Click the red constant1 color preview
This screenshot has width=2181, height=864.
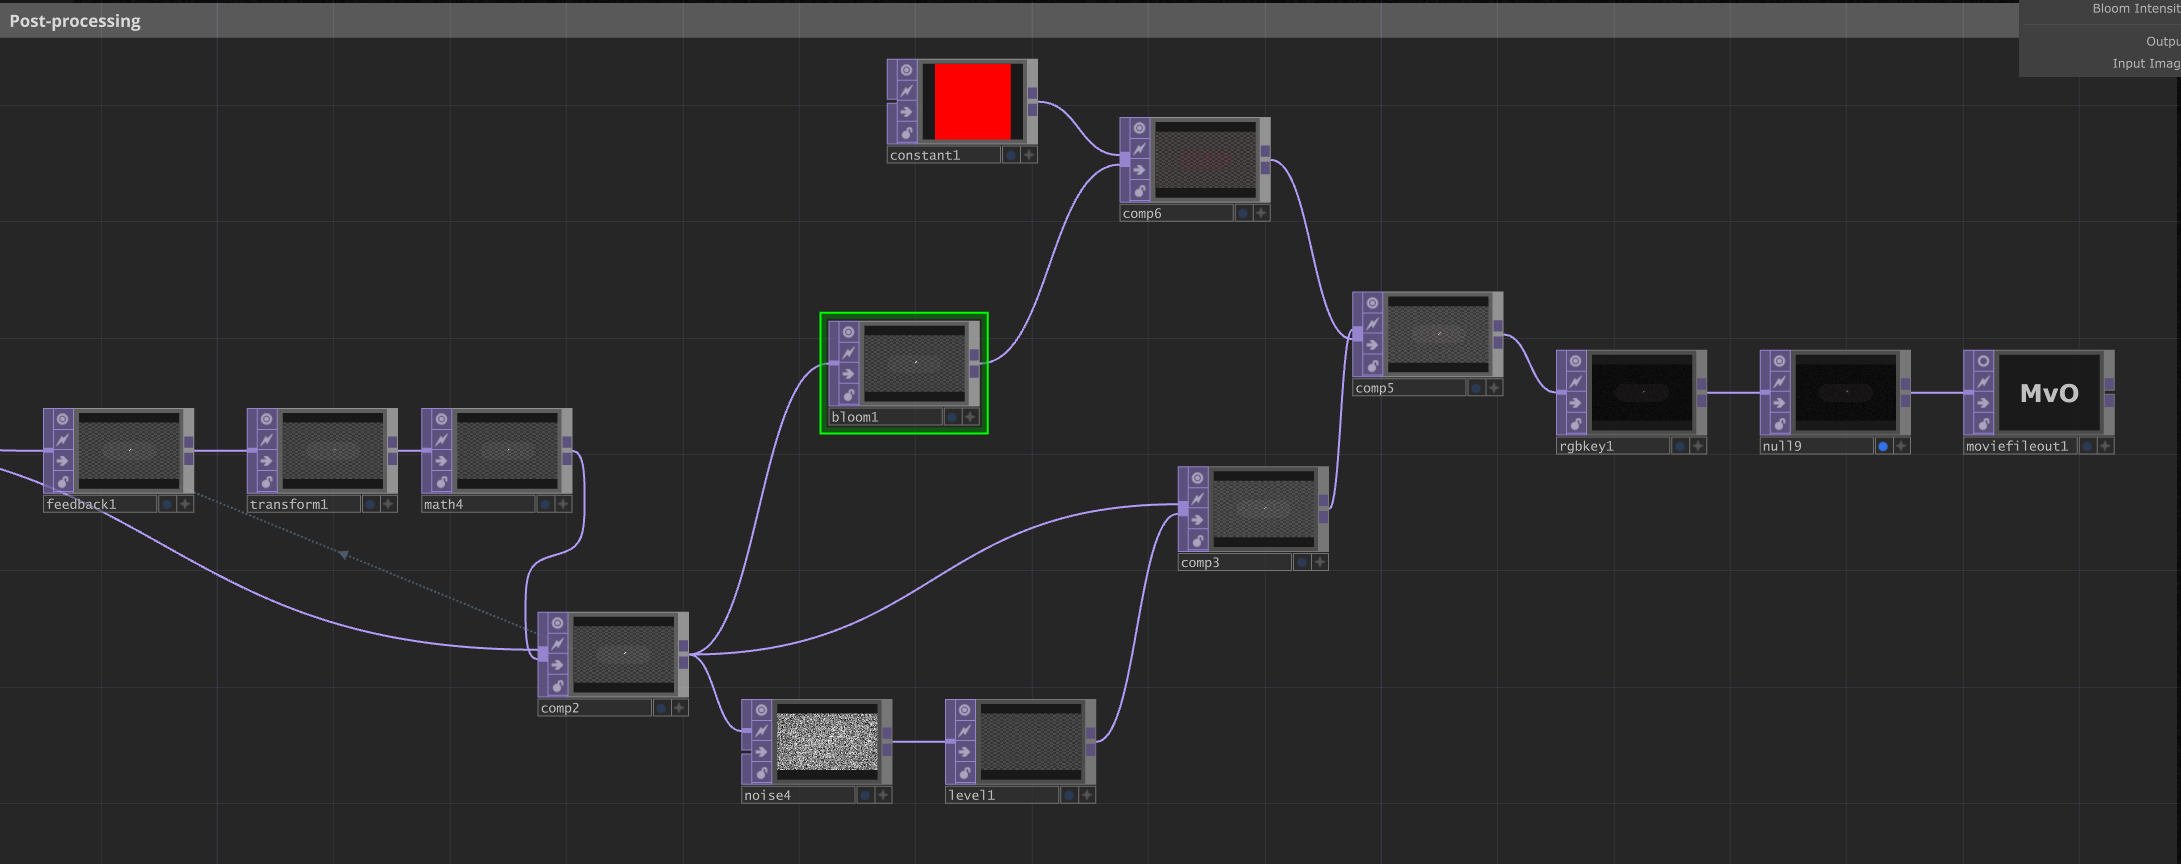(973, 102)
